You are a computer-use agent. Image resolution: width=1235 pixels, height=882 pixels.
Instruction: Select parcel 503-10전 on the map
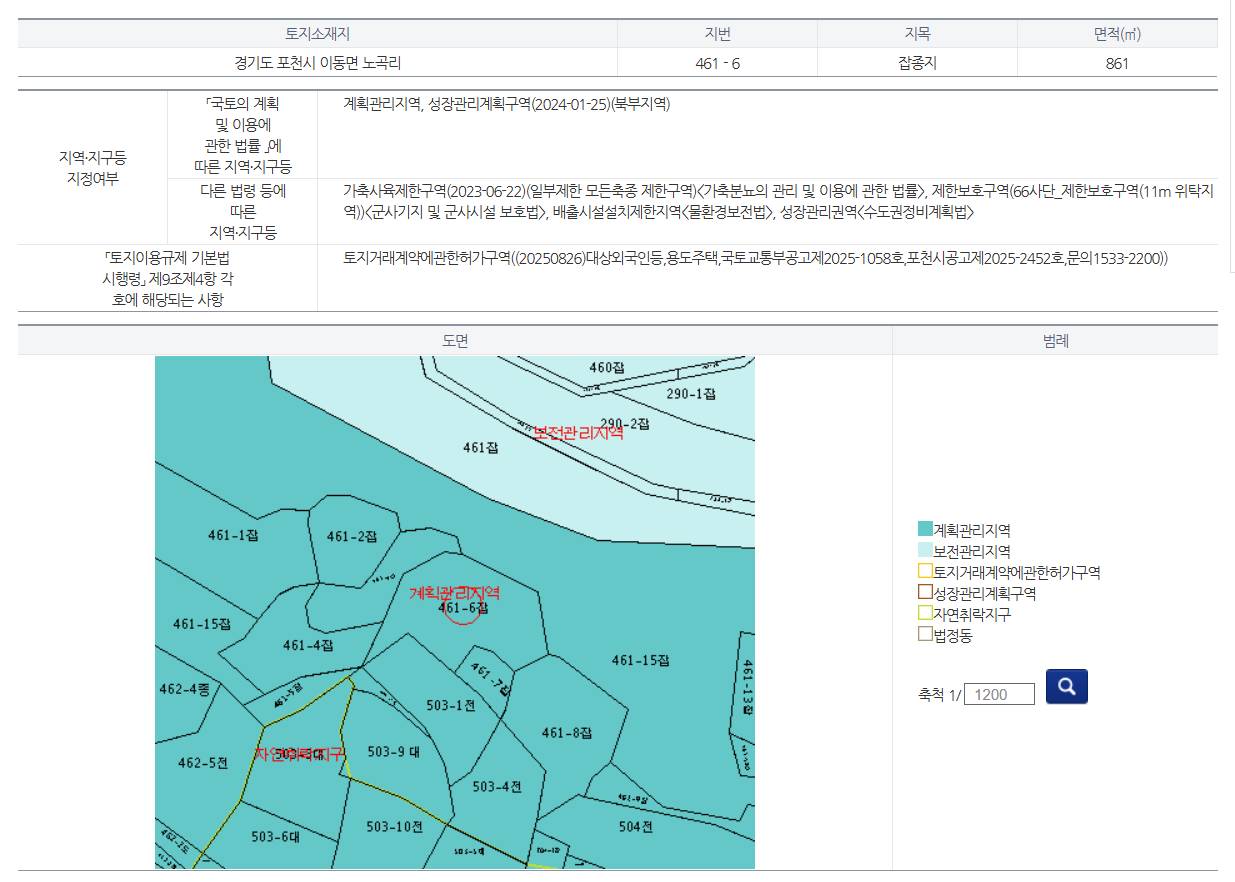click(x=394, y=826)
